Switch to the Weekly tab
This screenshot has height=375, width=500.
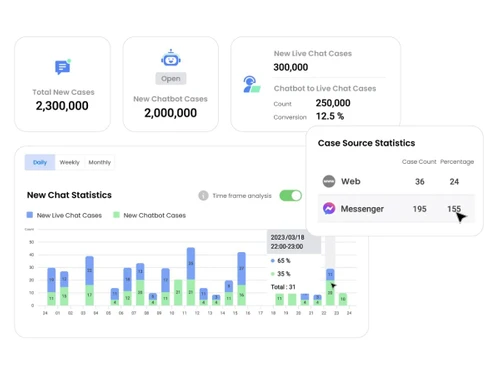pos(69,162)
